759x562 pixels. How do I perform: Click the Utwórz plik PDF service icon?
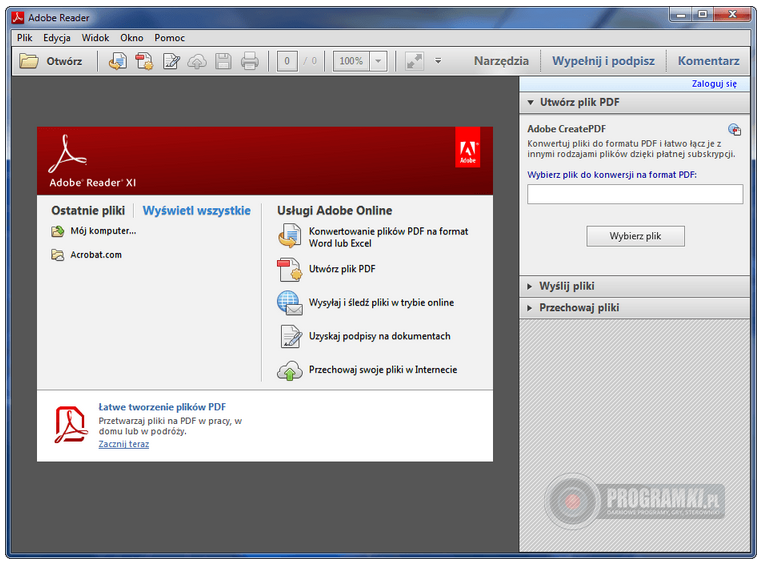[289, 270]
